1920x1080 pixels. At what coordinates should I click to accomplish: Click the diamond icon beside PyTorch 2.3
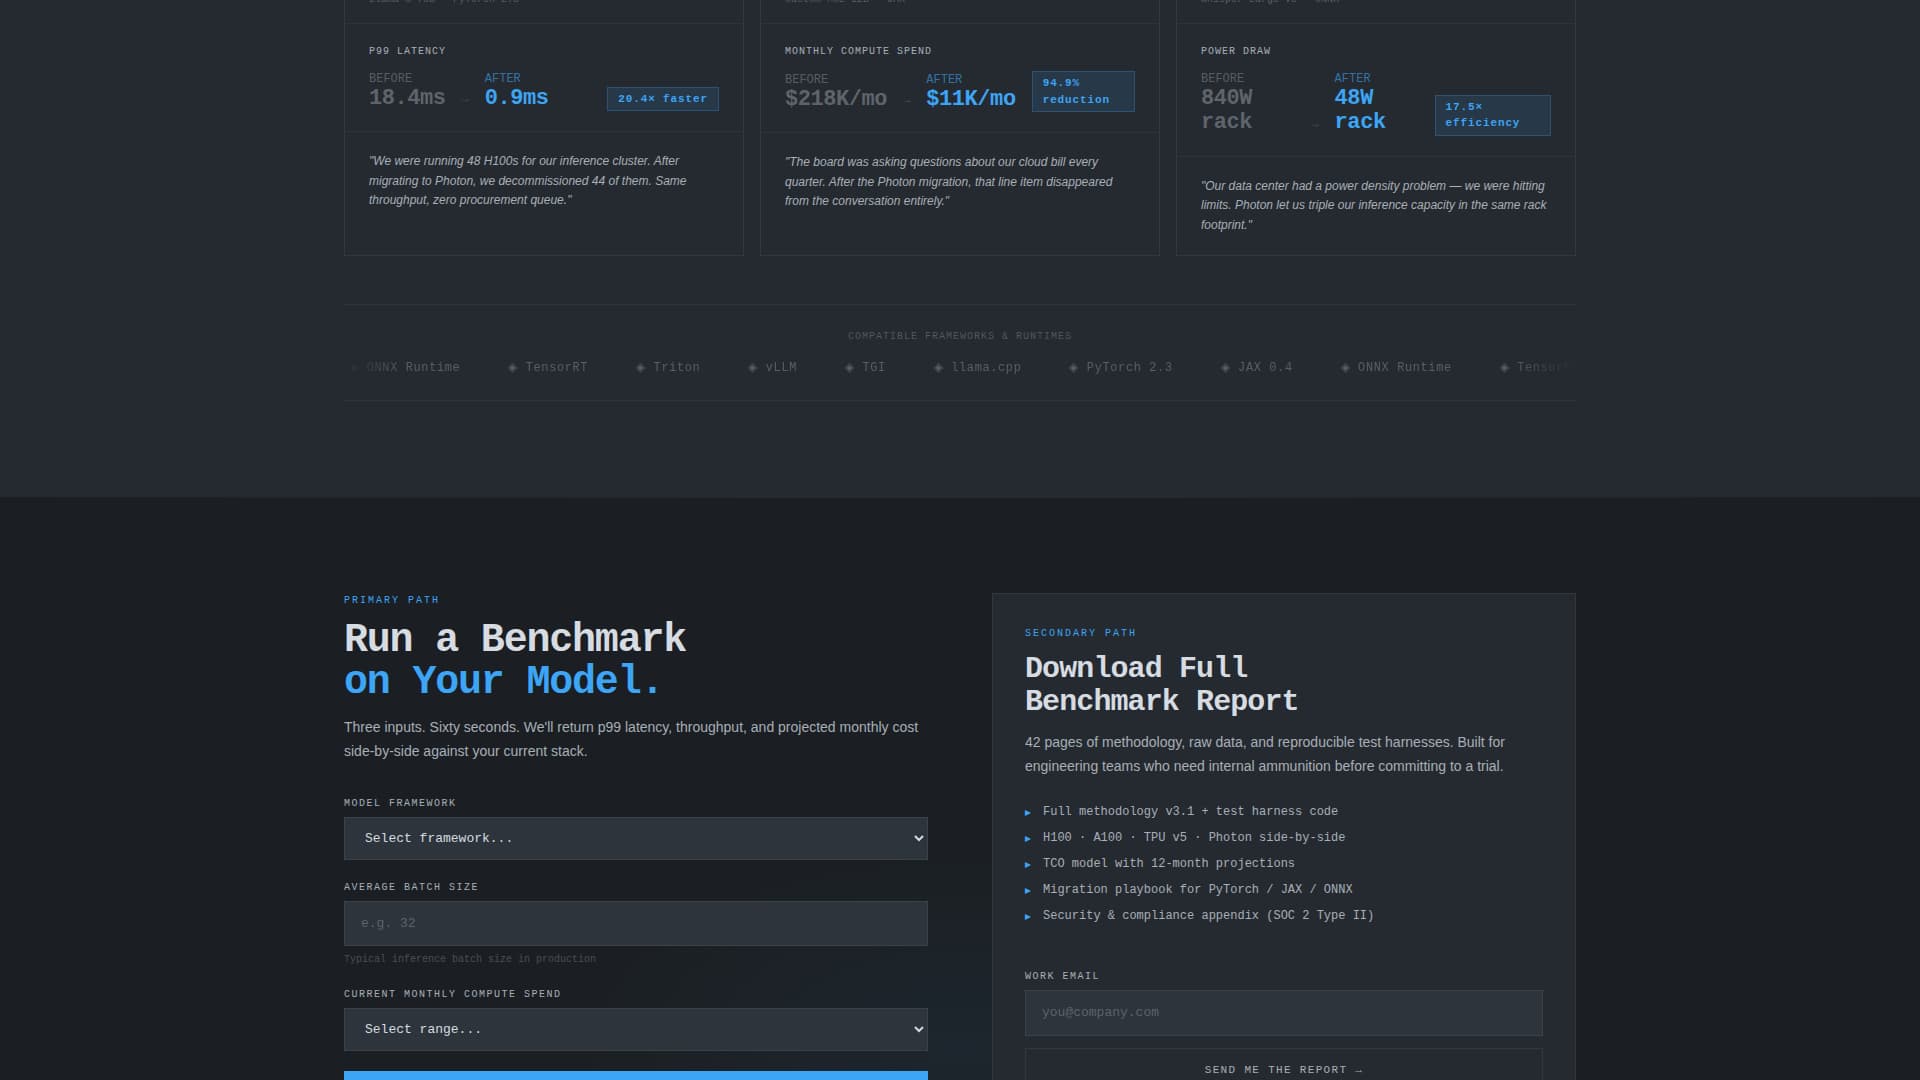click(1073, 368)
